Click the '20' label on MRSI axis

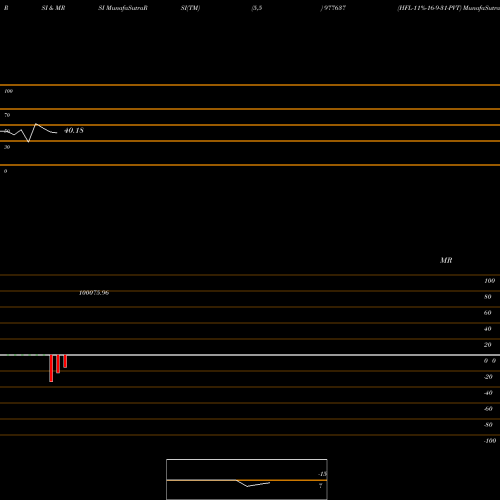(488, 345)
